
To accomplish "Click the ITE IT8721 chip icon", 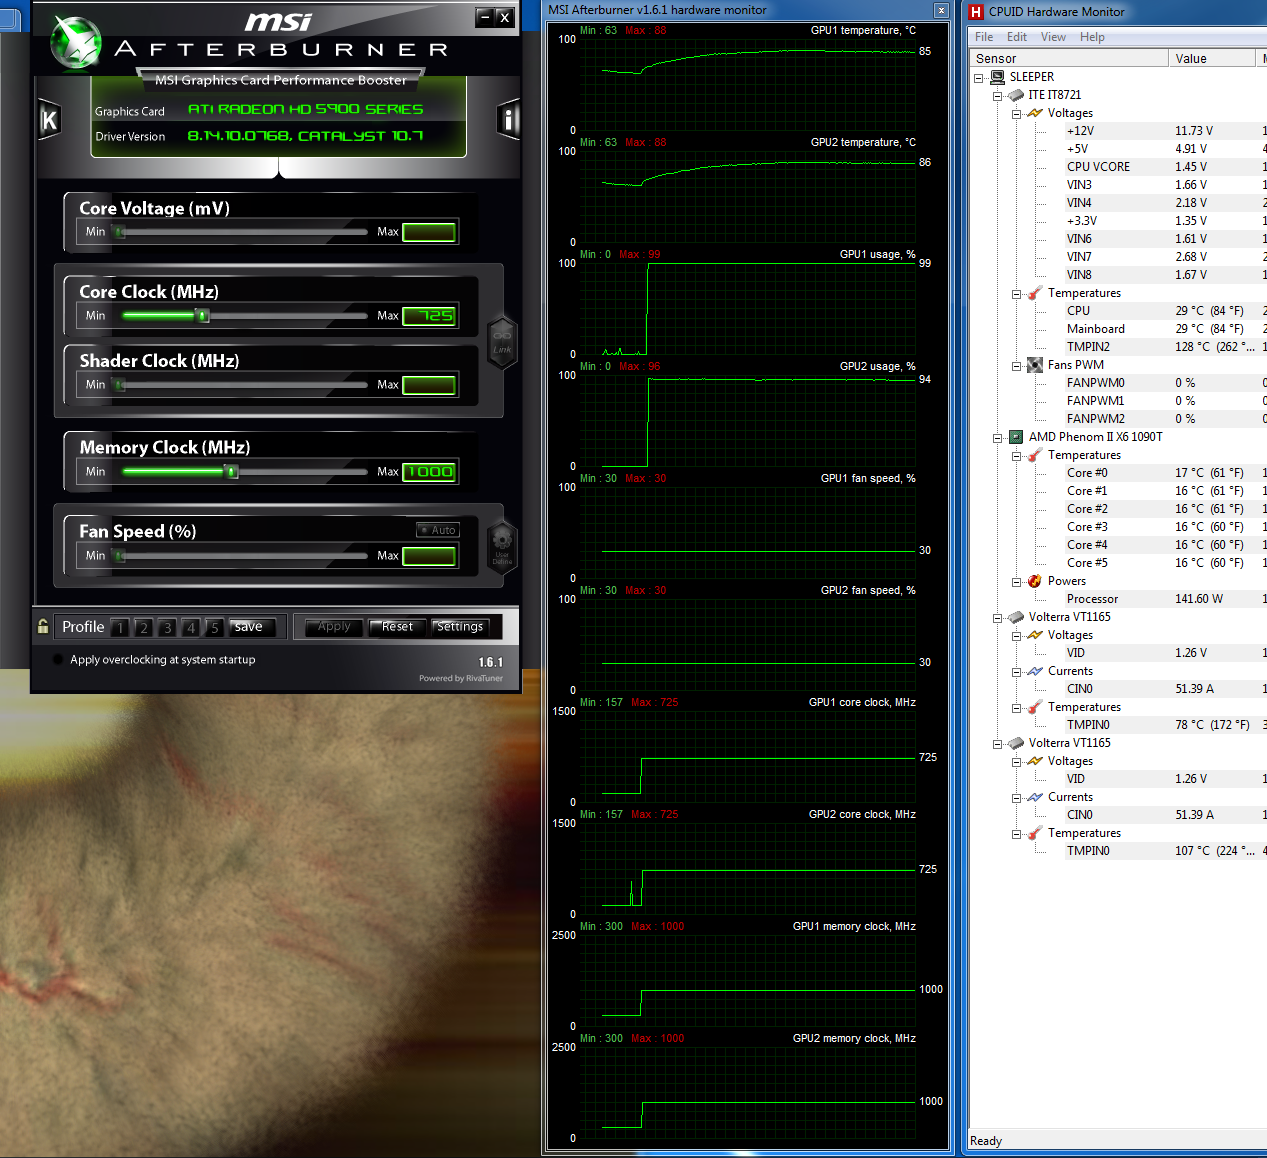I will click(1016, 95).
